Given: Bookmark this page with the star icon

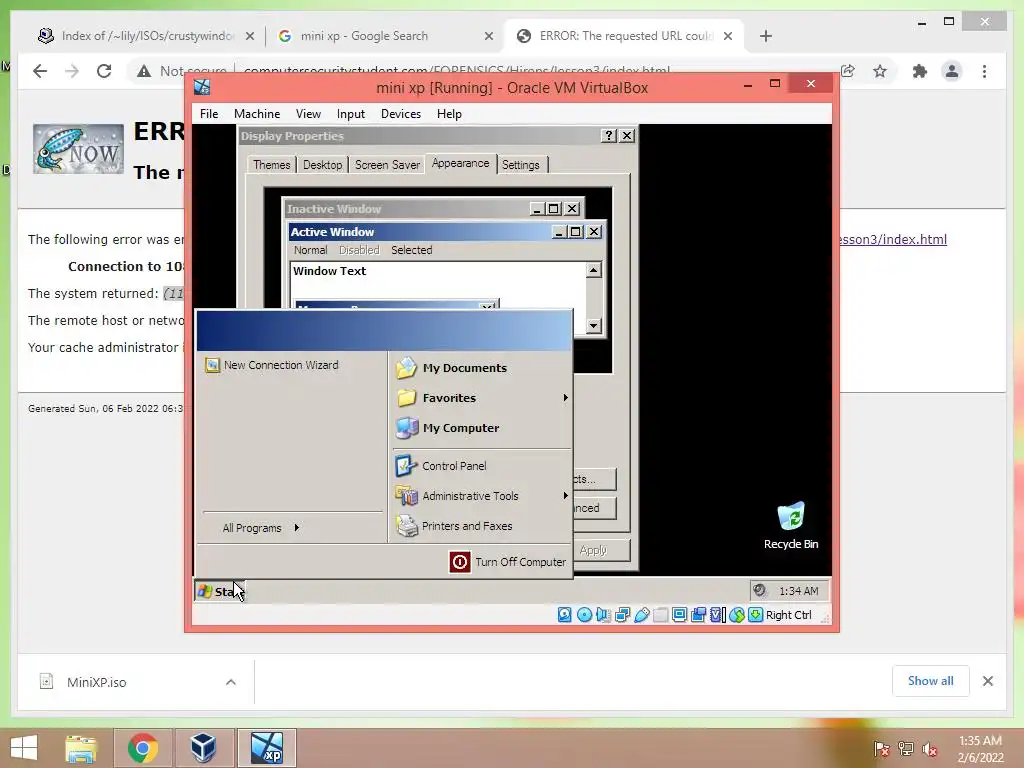Looking at the screenshot, I should point(880,71).
